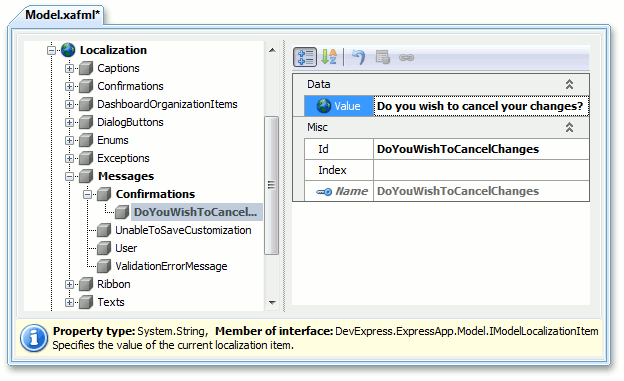This screenshot has height=381, width=624.
Task: Click the cube icon next to Enums
Action: pos(86,140)
